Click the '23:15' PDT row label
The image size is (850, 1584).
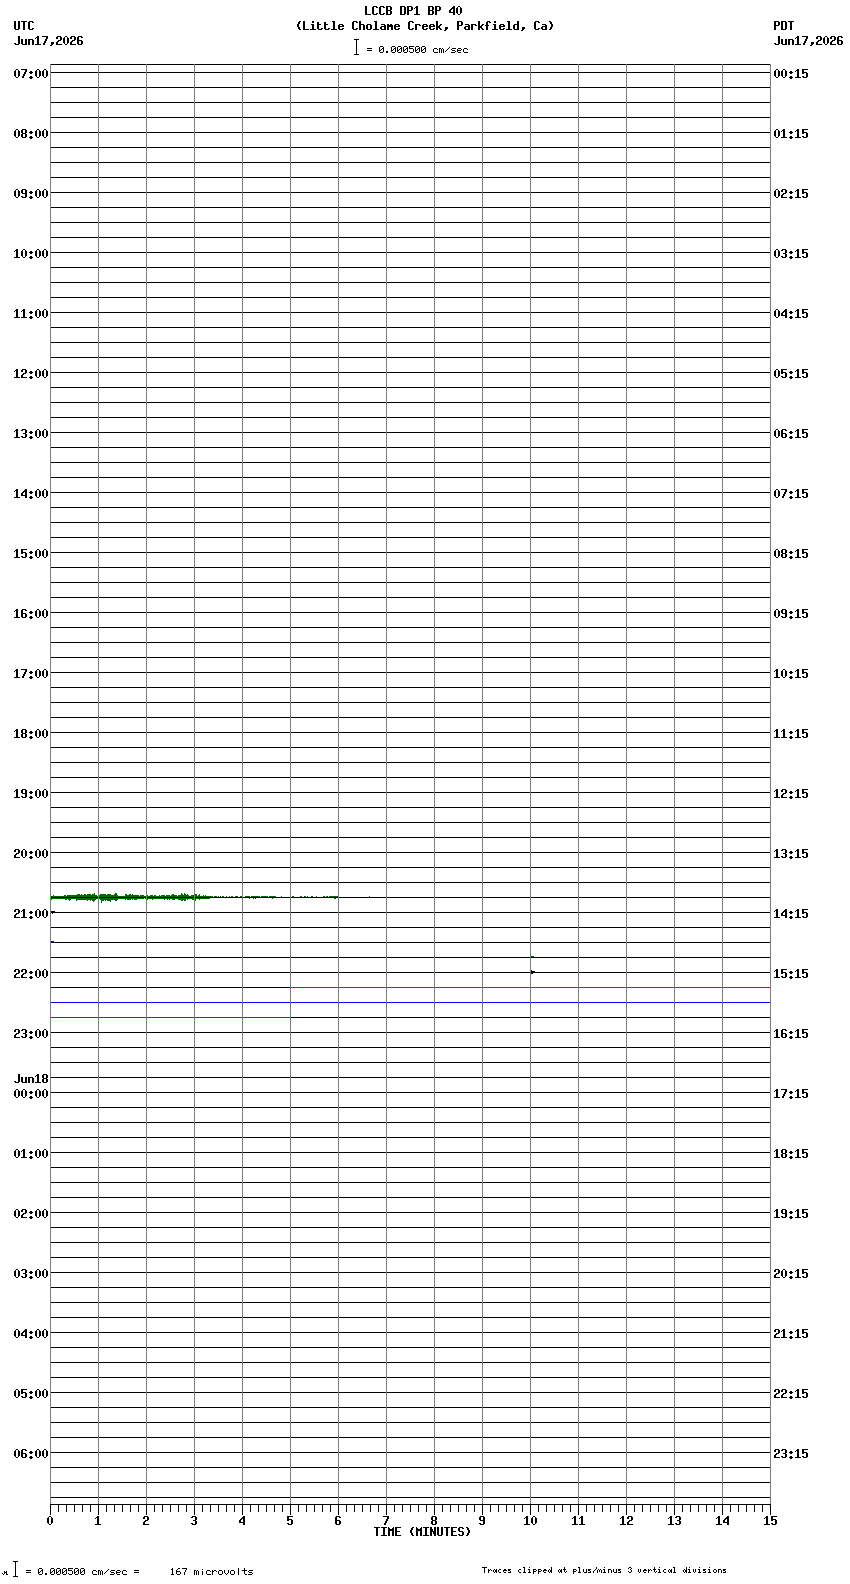[x=791, y=1454]
